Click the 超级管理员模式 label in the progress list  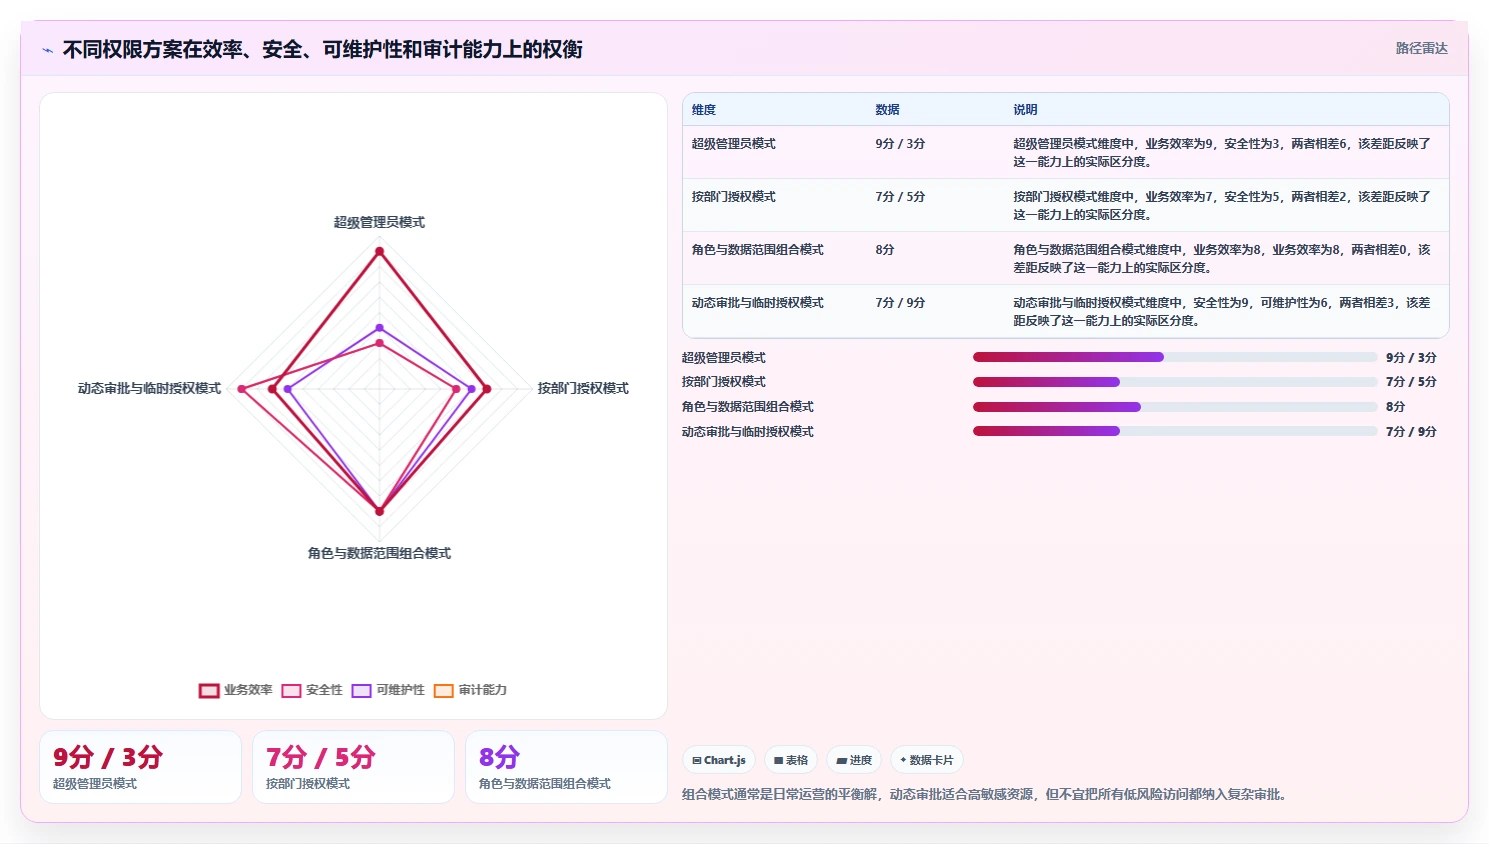click(x=724, y=358)
